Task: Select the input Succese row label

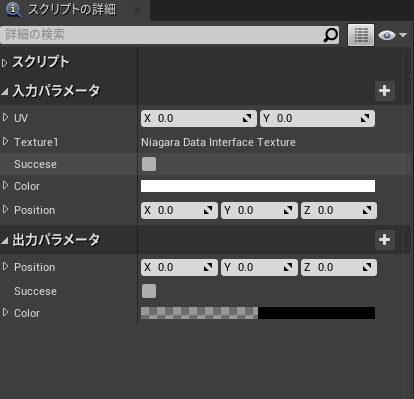Action: coord(35,164)
